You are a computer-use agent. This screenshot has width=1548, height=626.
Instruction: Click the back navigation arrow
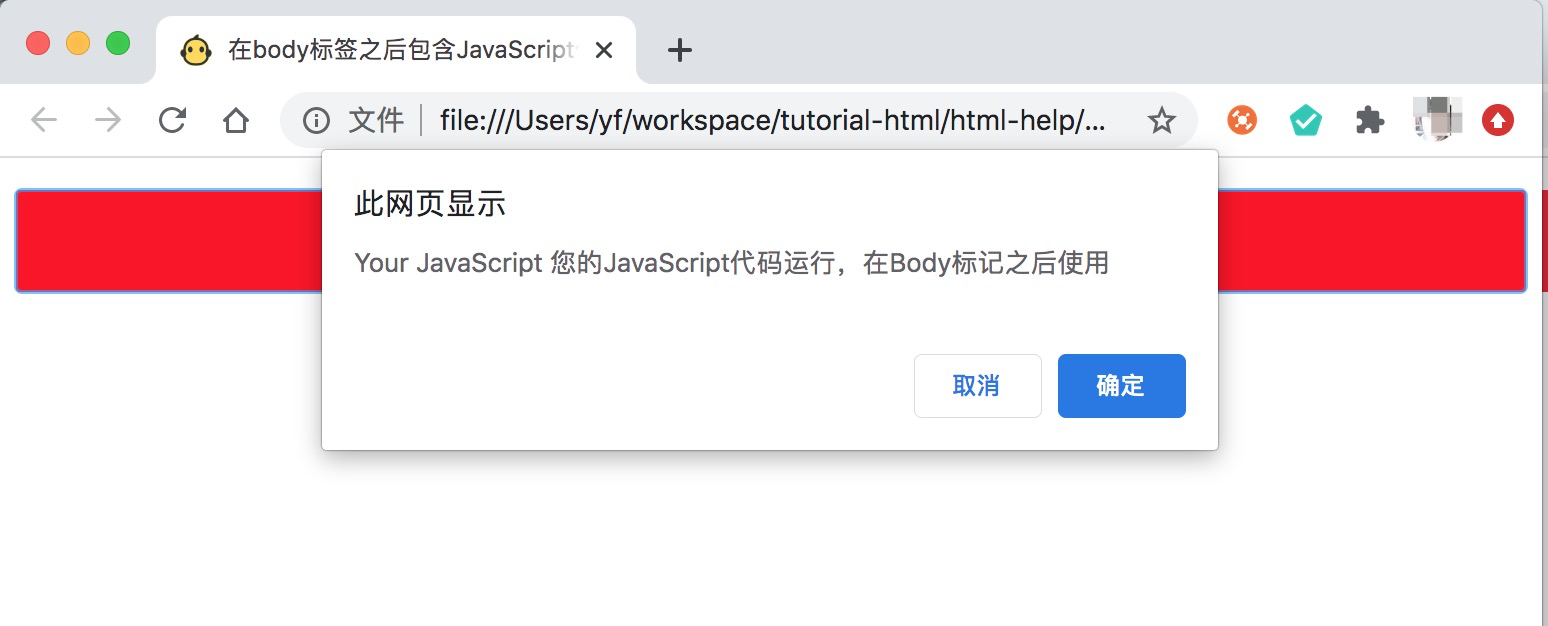44,121
